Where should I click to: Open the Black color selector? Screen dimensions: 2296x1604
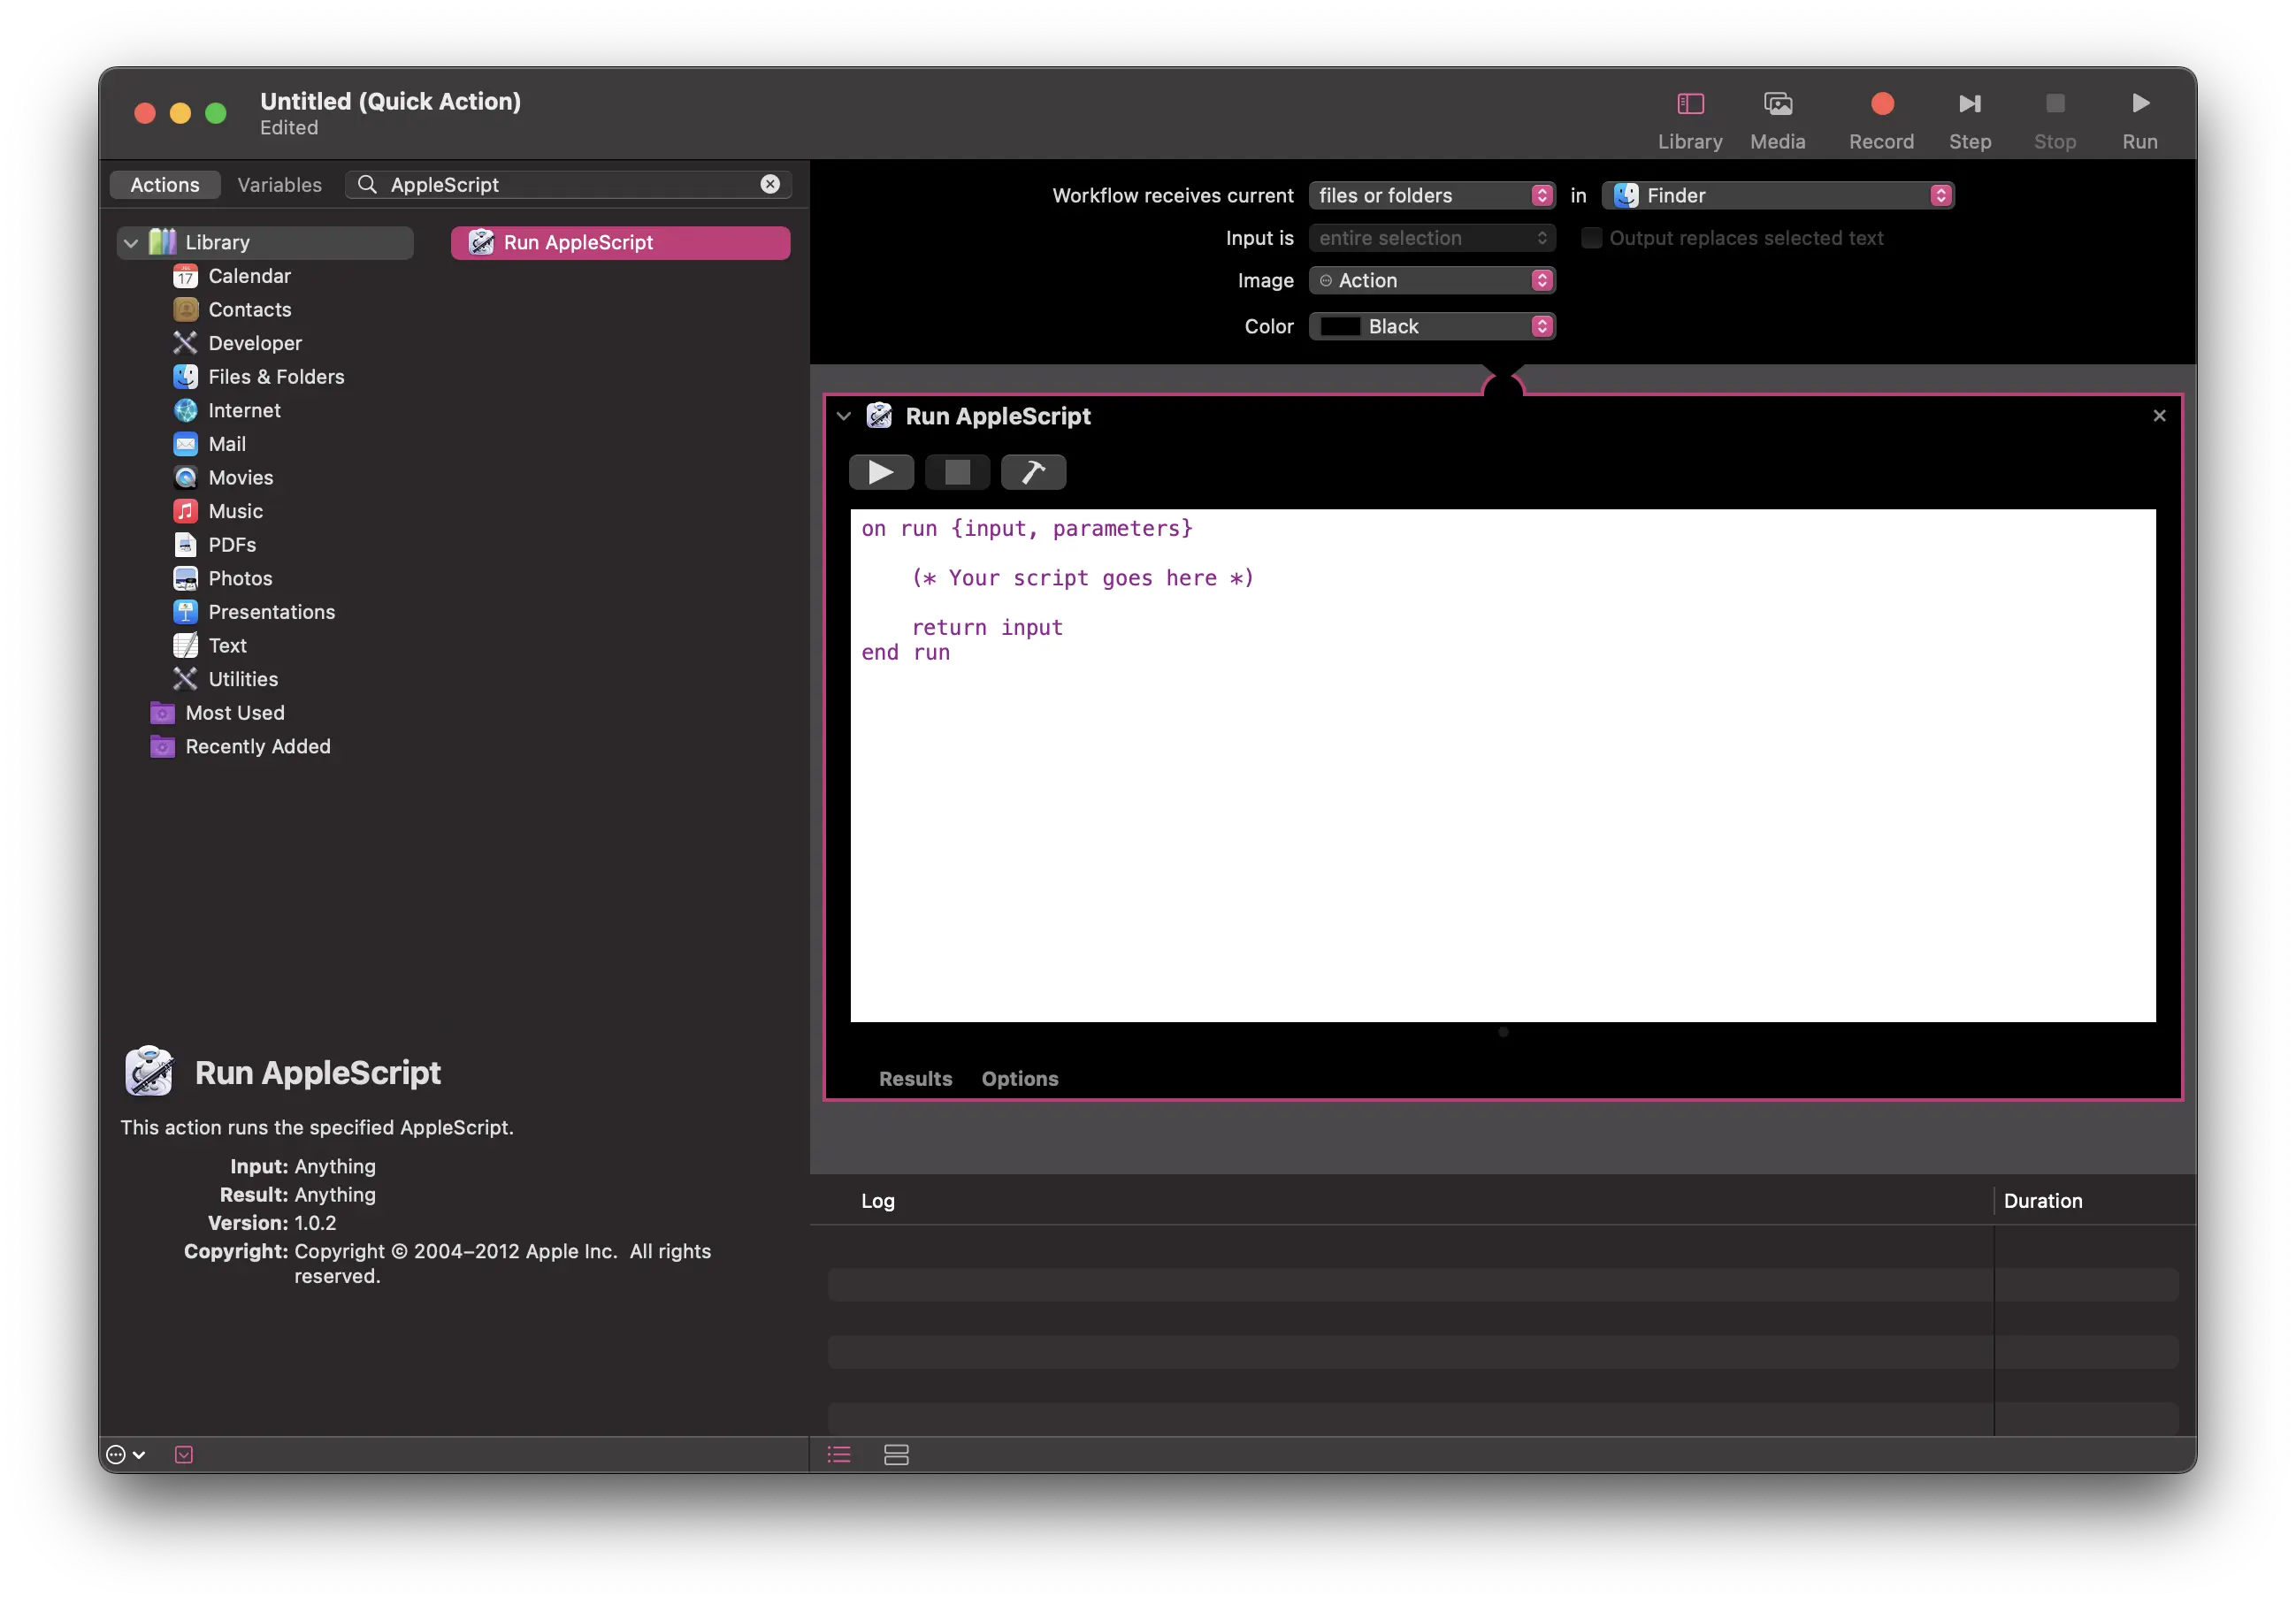tap(1432, 326)
